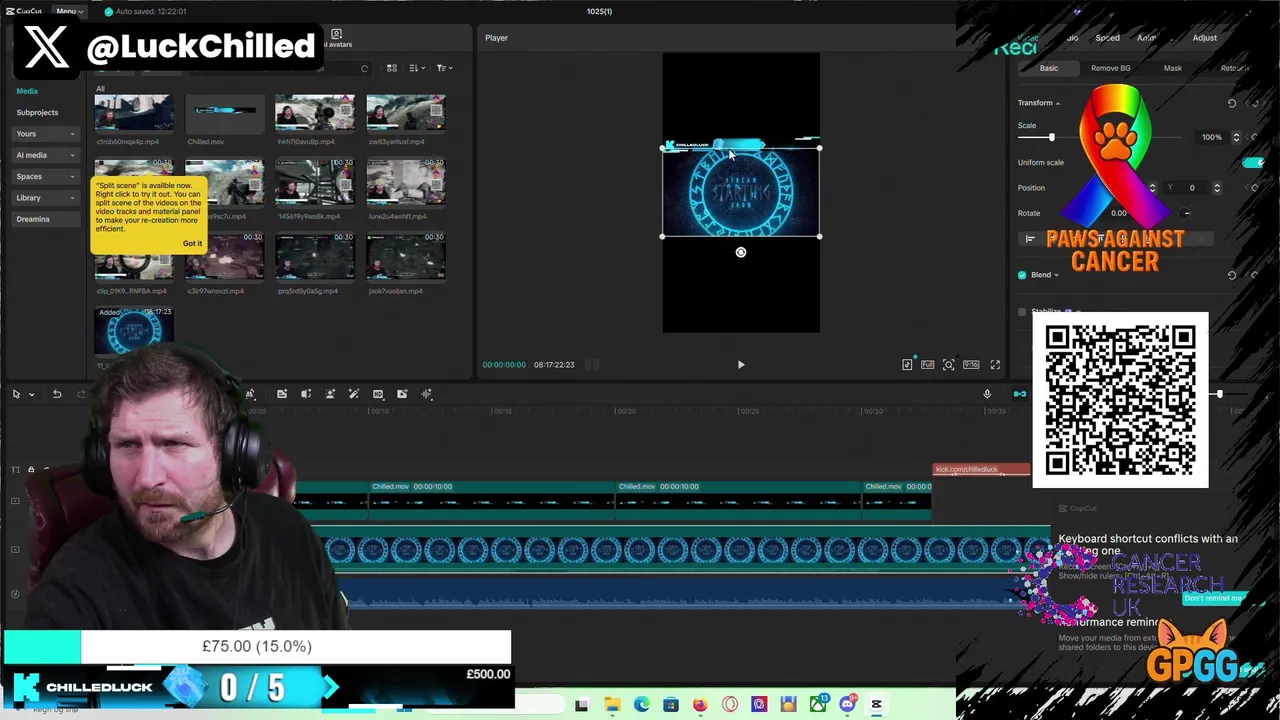Click the aspect ratio icon under Player
Image resolution: width=1280 pixels, height=720 pixels.
pos(970,365)
